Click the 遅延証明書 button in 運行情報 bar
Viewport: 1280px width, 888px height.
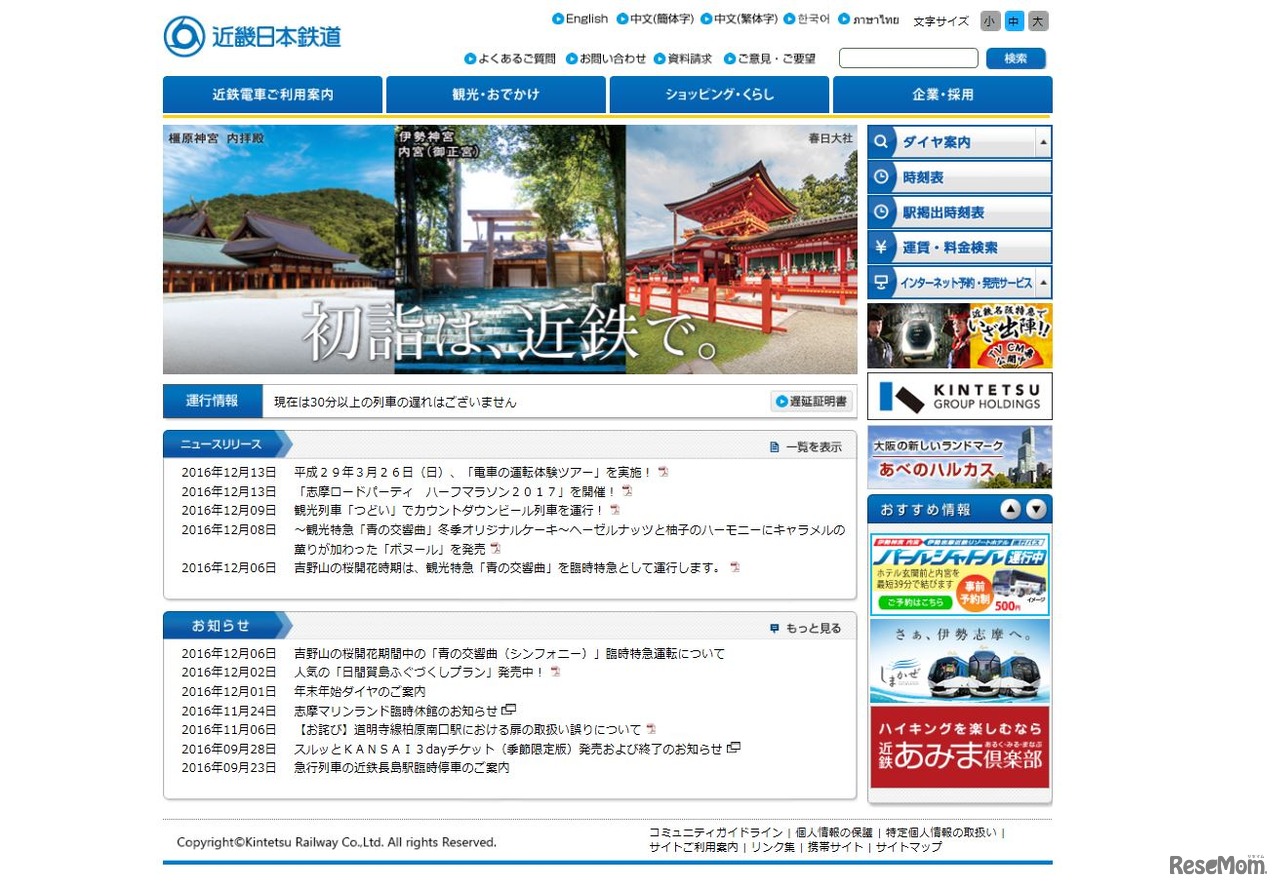coord(810,401)
